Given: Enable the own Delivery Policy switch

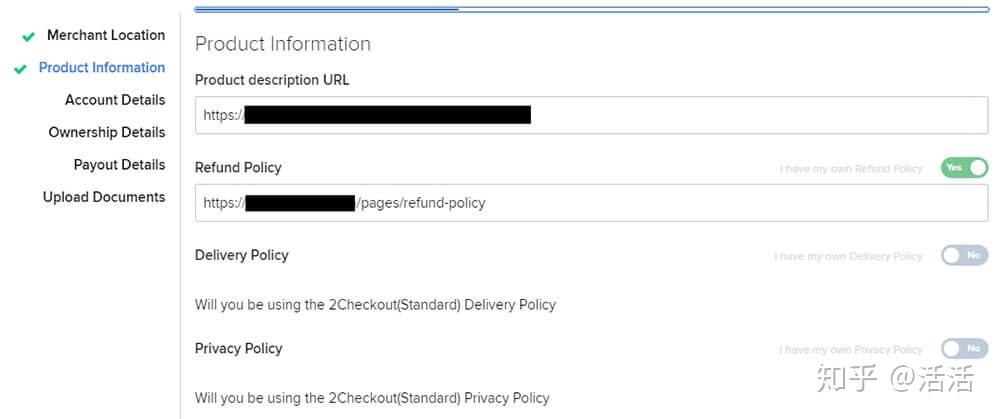Looking at the screenshot, I should click(x=964, y=256).
